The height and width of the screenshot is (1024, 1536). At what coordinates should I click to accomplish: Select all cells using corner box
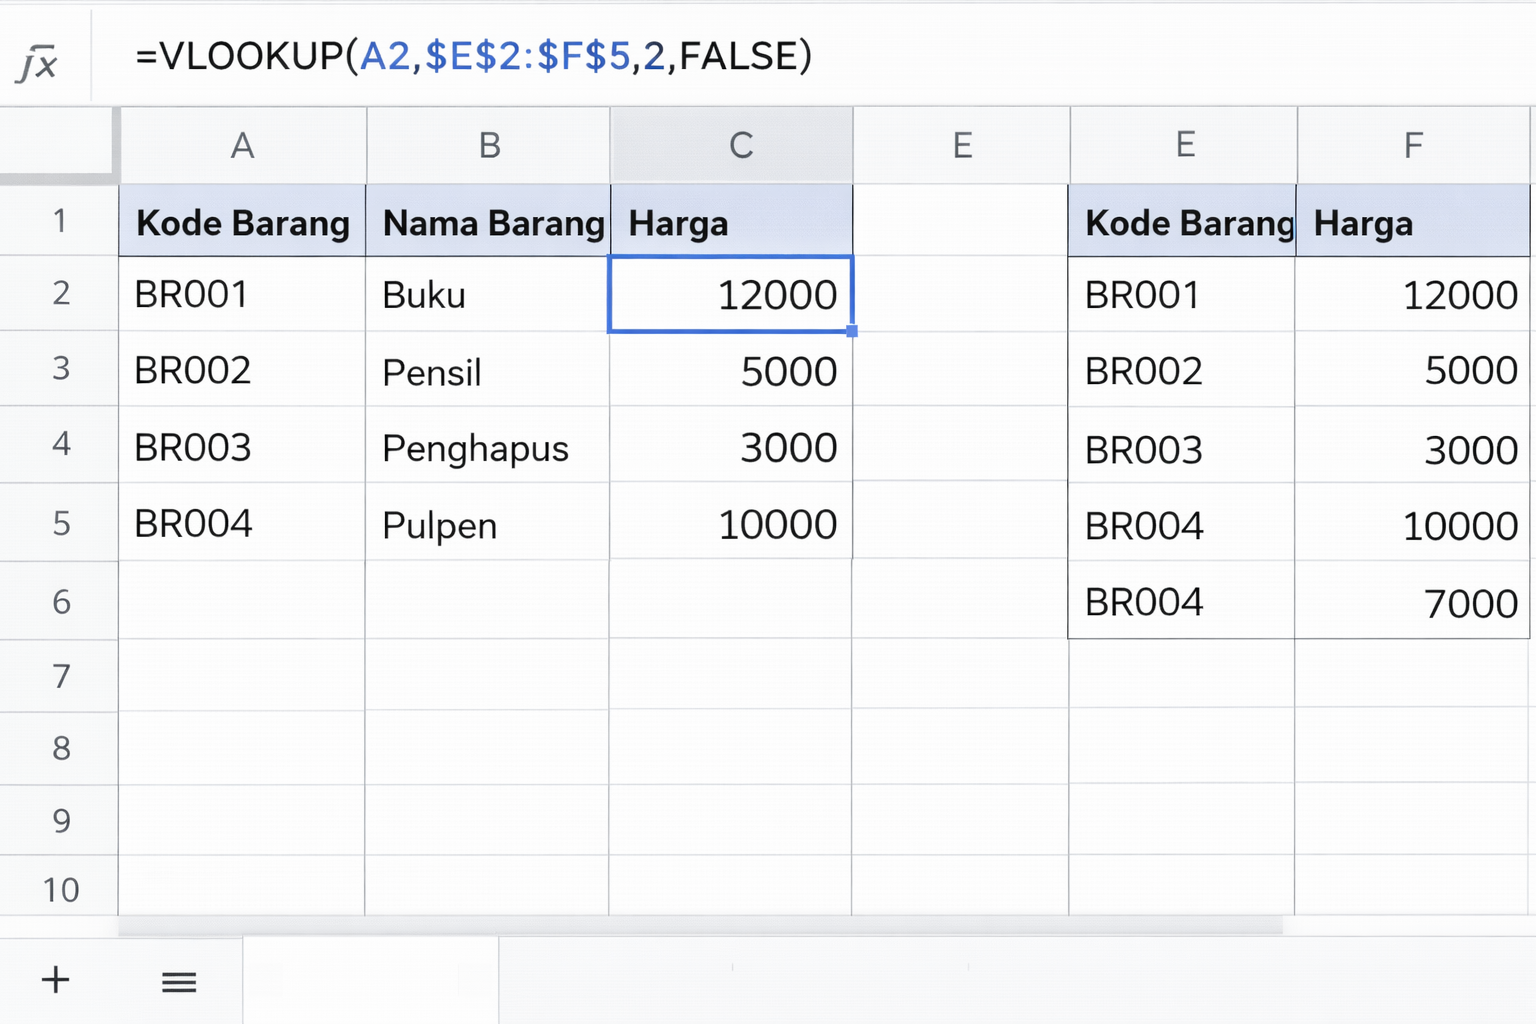[58, 145]
